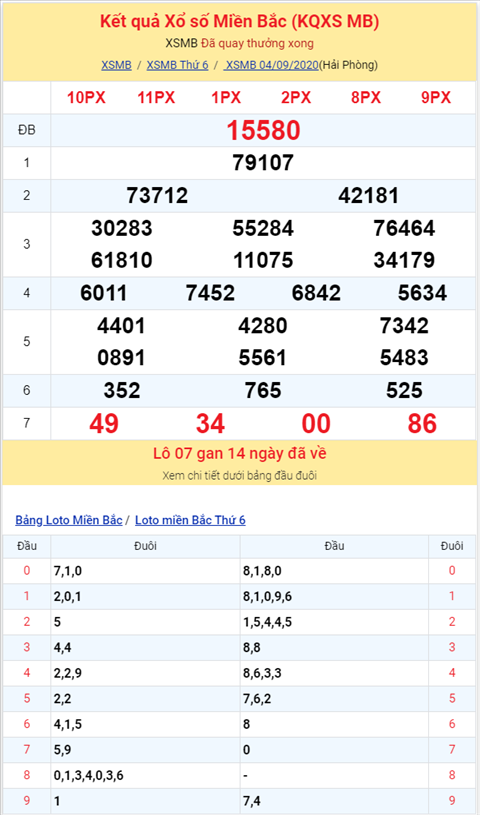The width and height of the screenshot is (480, 815).
Task: Click seventh prize number 49
Action: coord(104,424)
